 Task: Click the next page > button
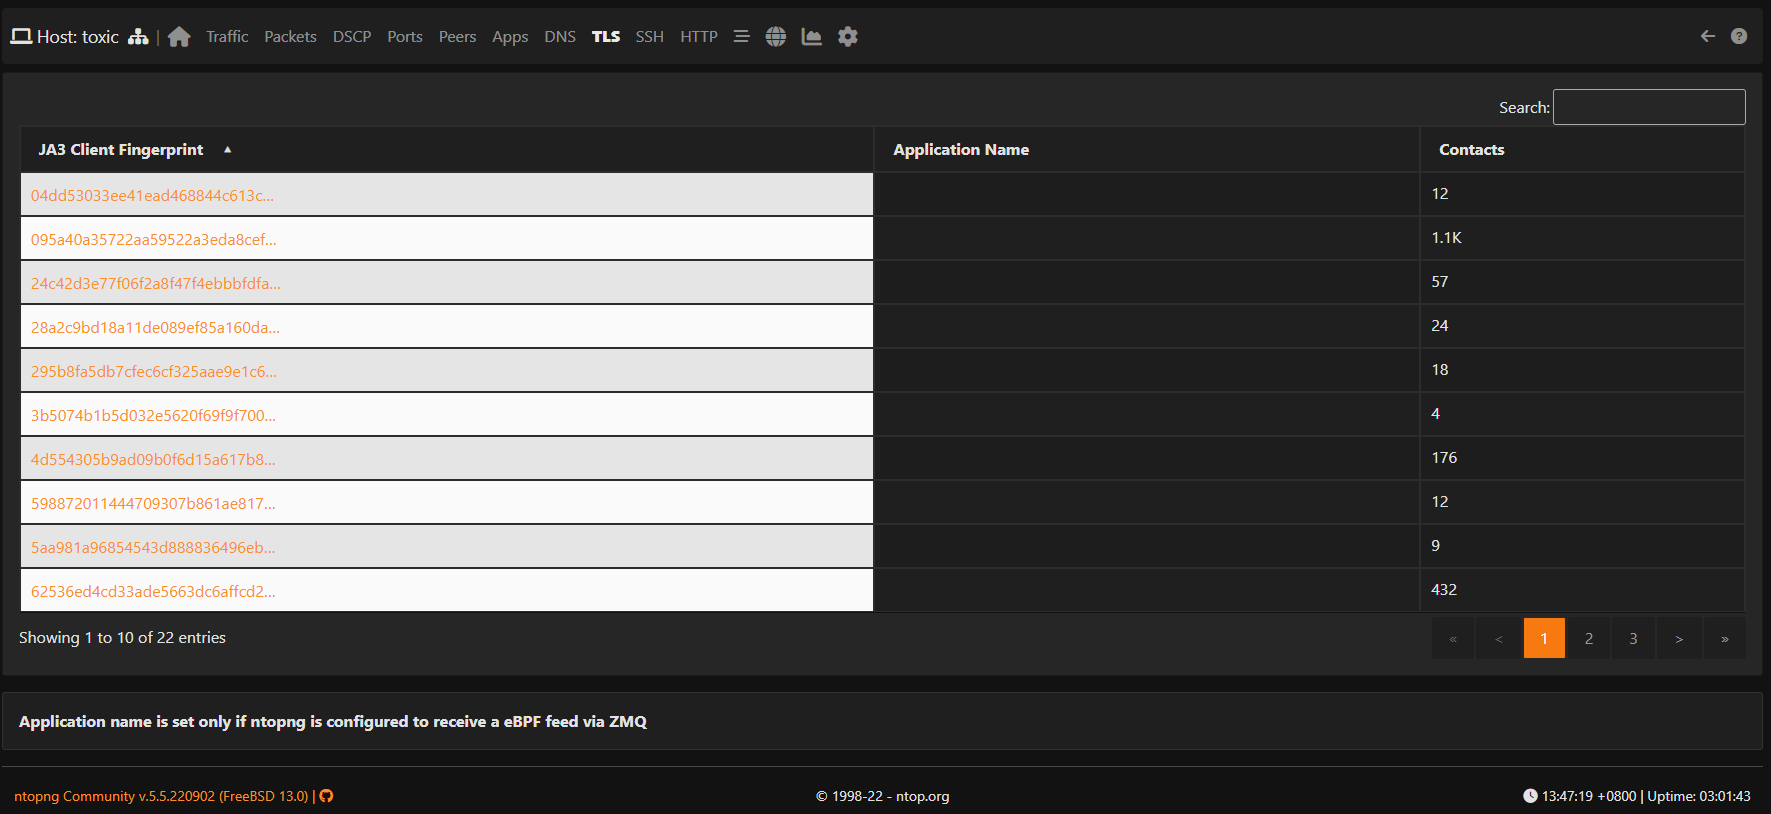pyautogui.click(x=1679, y=638)
